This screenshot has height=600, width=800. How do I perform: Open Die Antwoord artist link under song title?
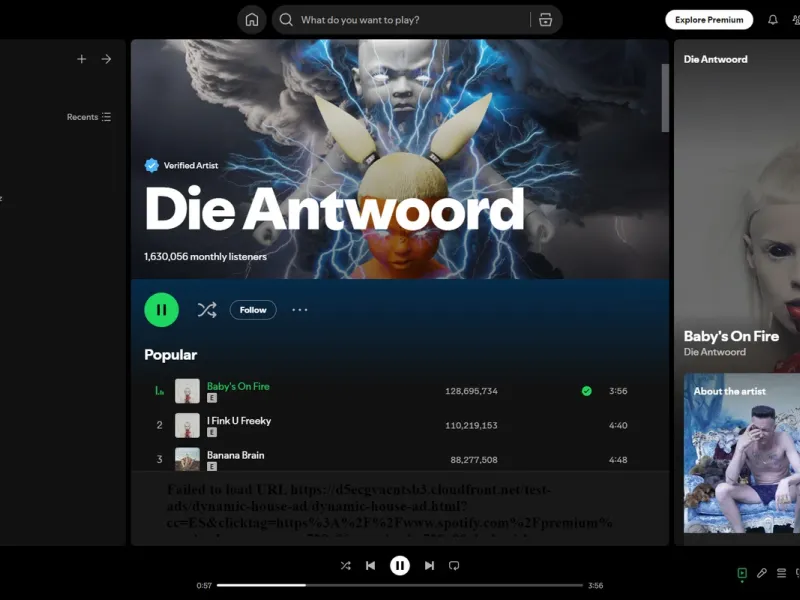[714, 352]
